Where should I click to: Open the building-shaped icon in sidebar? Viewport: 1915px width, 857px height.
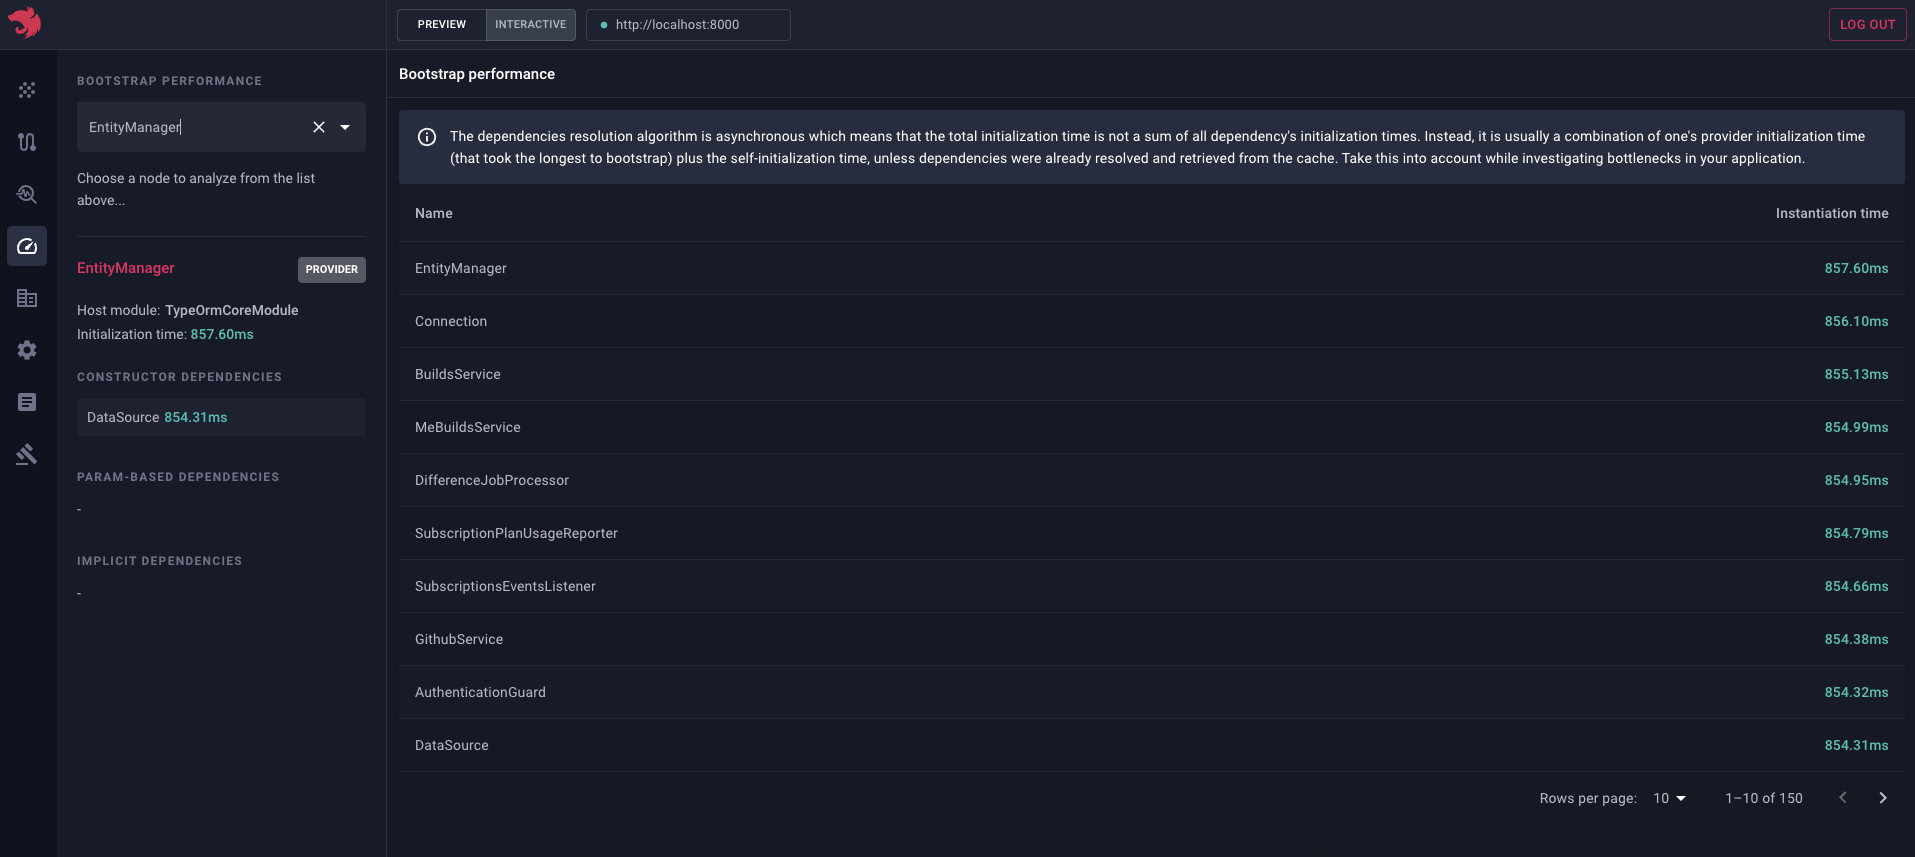27,298
